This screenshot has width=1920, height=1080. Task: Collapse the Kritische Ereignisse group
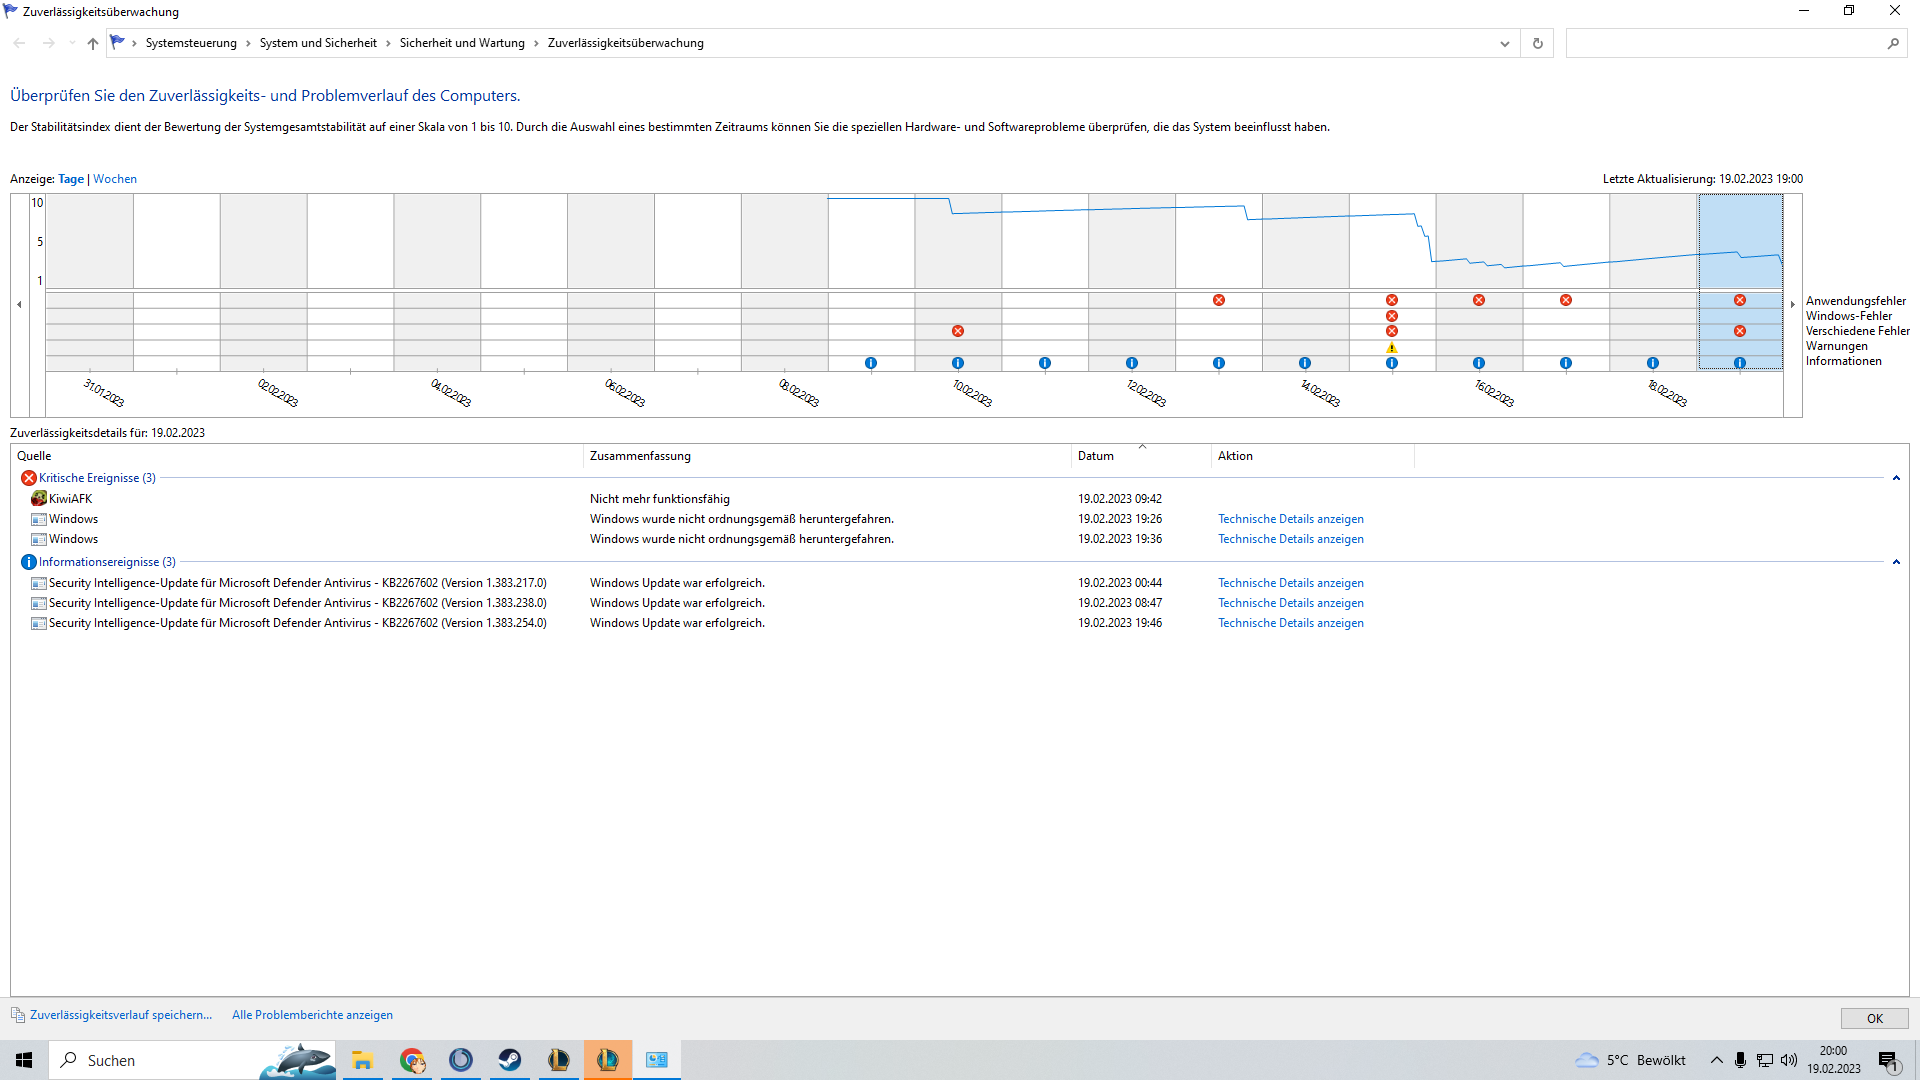1895,478
